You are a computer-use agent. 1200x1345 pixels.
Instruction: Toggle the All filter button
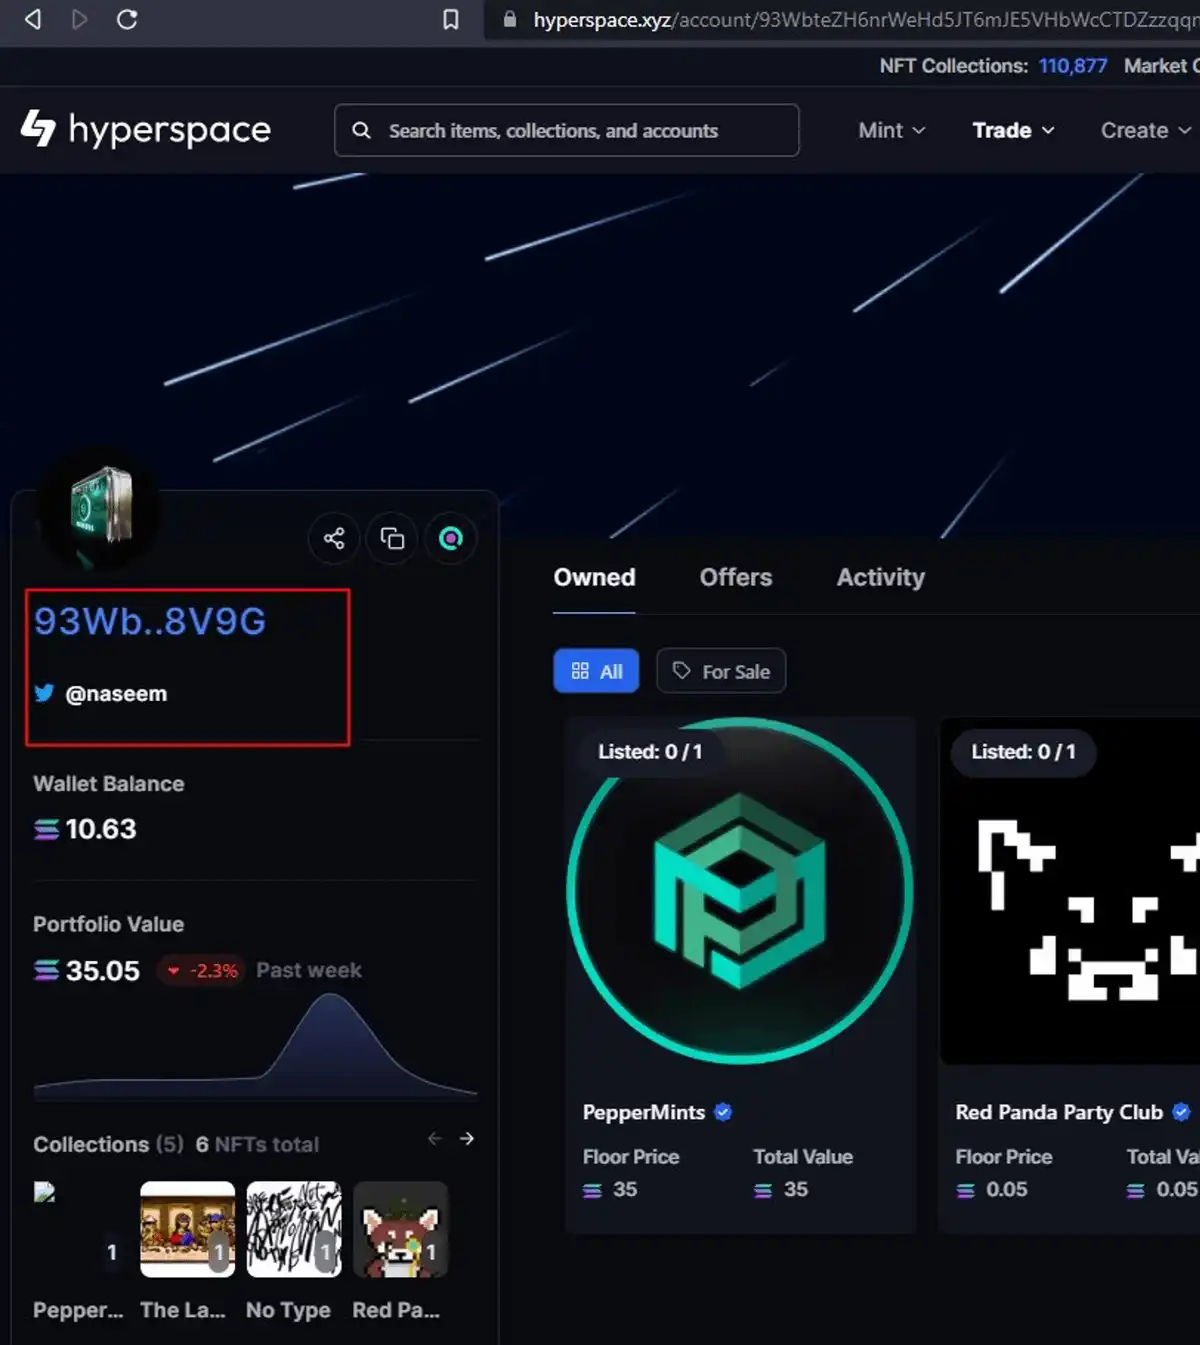596,671
